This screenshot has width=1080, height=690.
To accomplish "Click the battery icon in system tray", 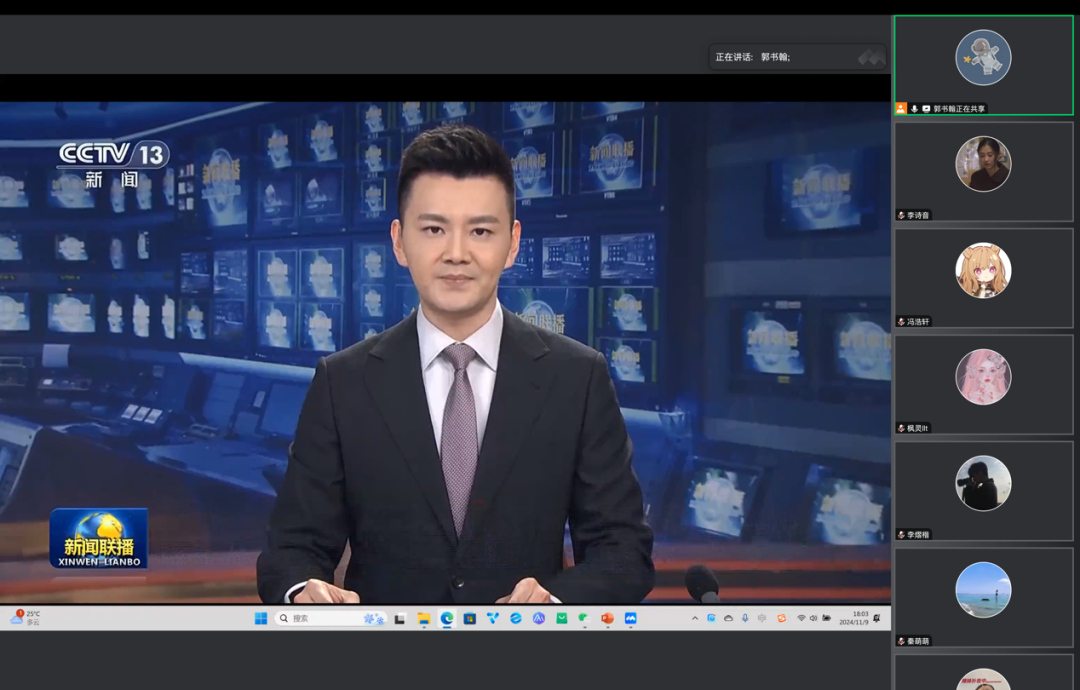I will [x=827, y=618].
